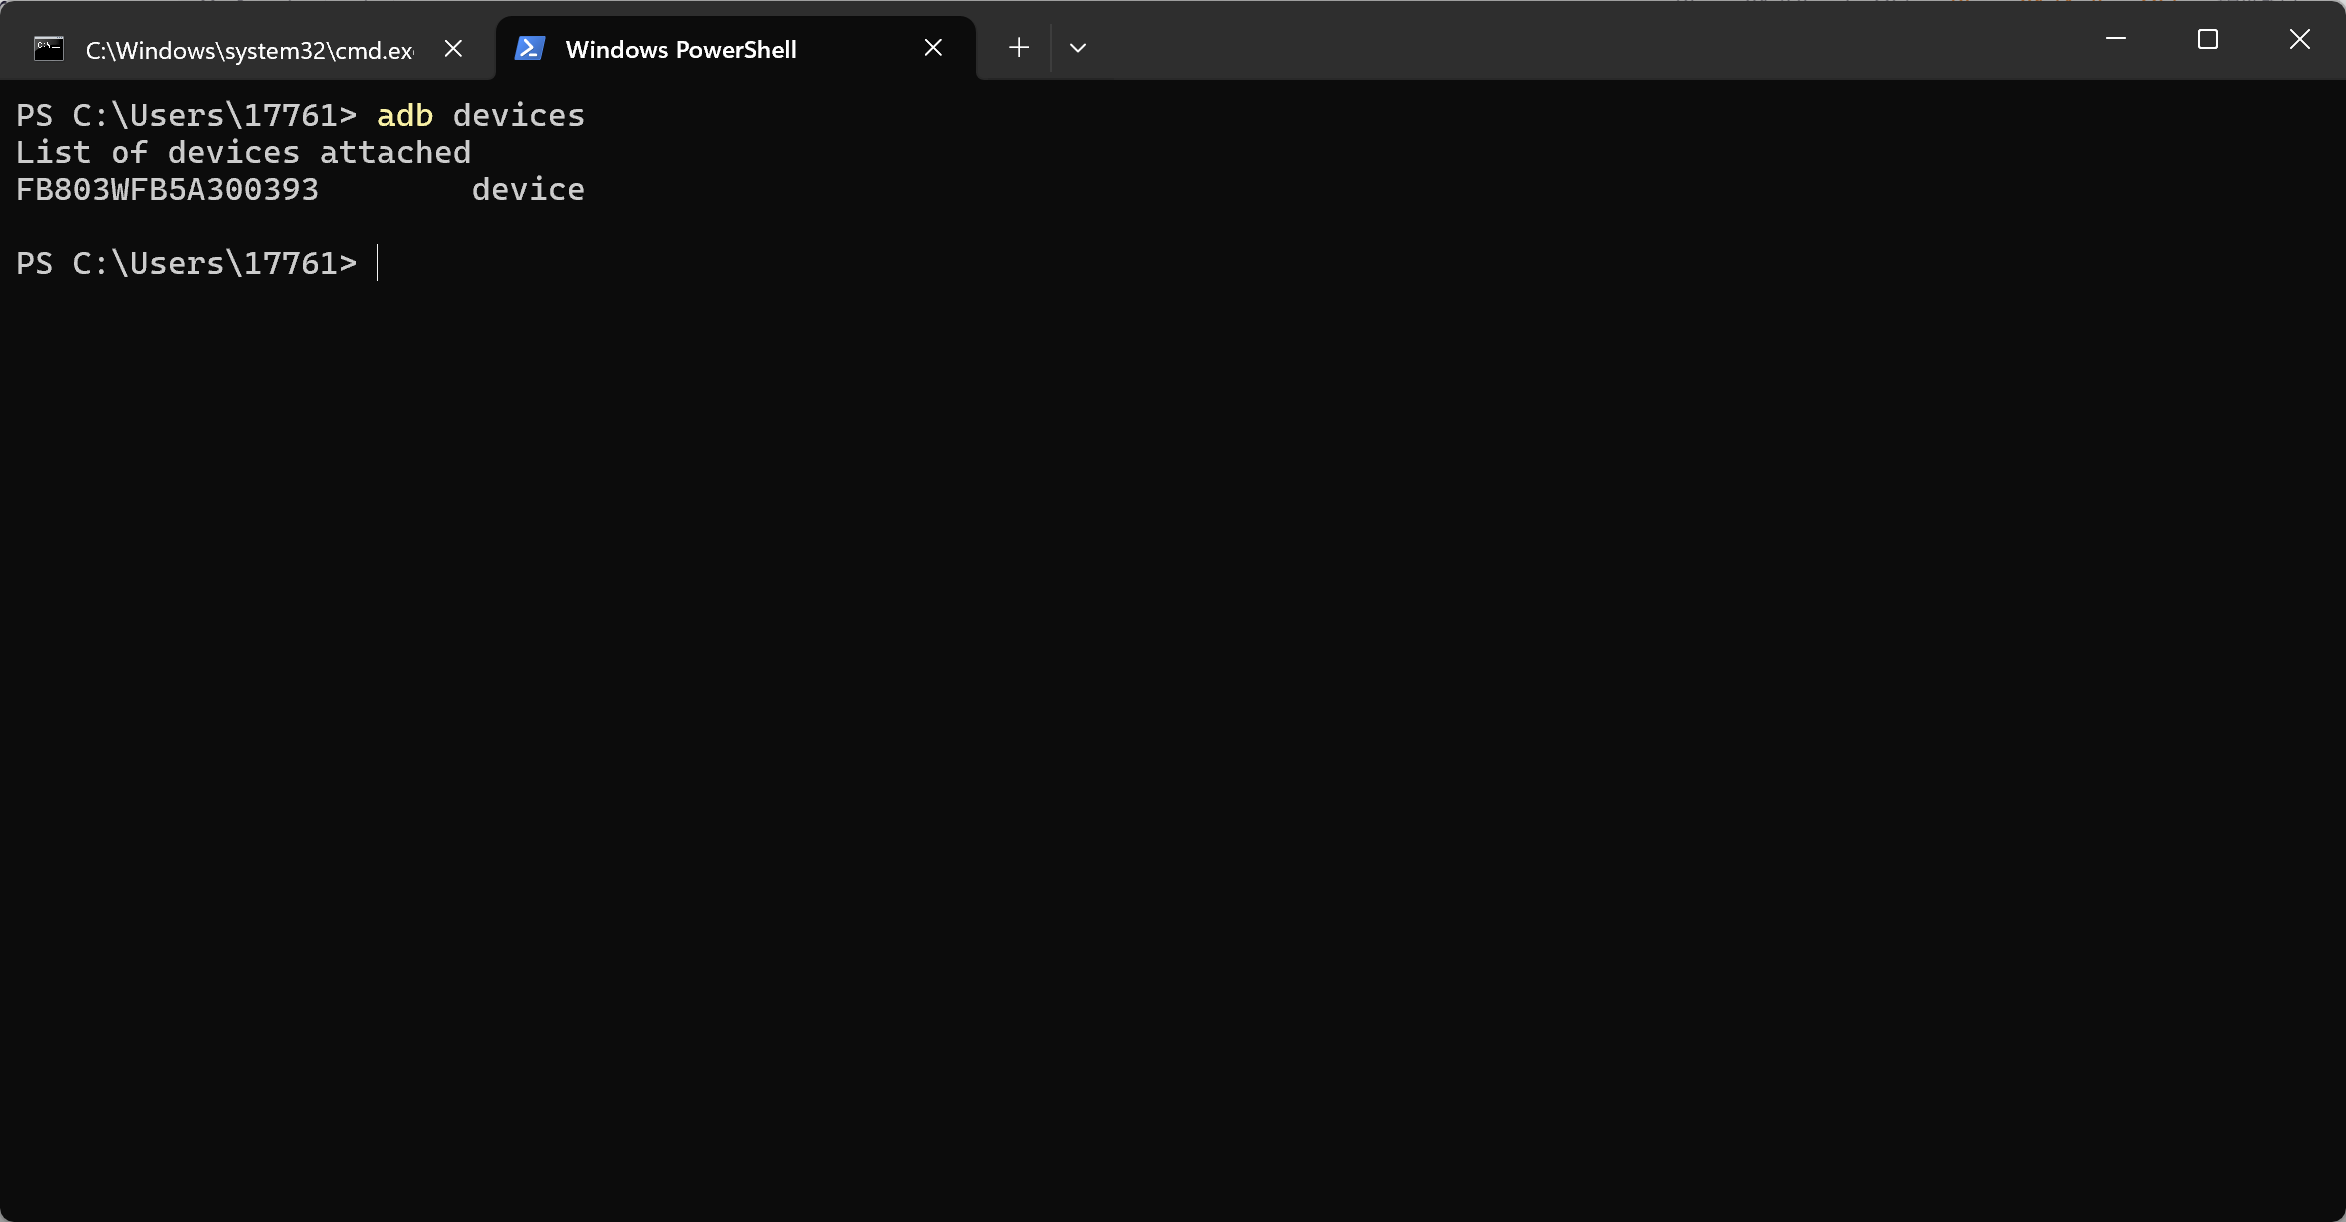Close the Windows PowerShell tab

(933, 48)
